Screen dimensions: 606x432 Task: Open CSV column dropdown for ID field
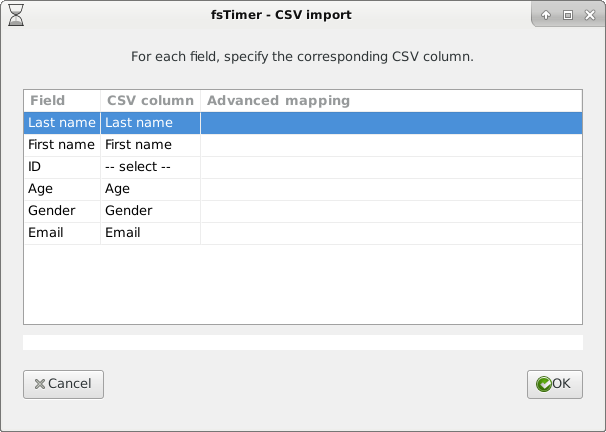click(x=150, y=167)
